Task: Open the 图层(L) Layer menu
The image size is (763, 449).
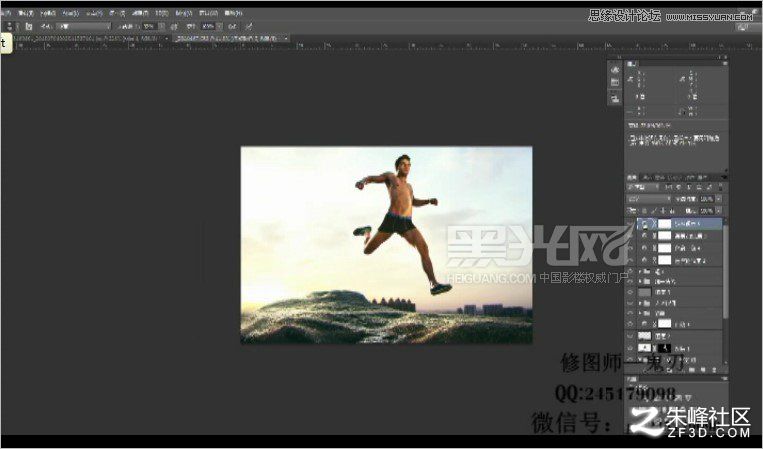Action: 71,14
